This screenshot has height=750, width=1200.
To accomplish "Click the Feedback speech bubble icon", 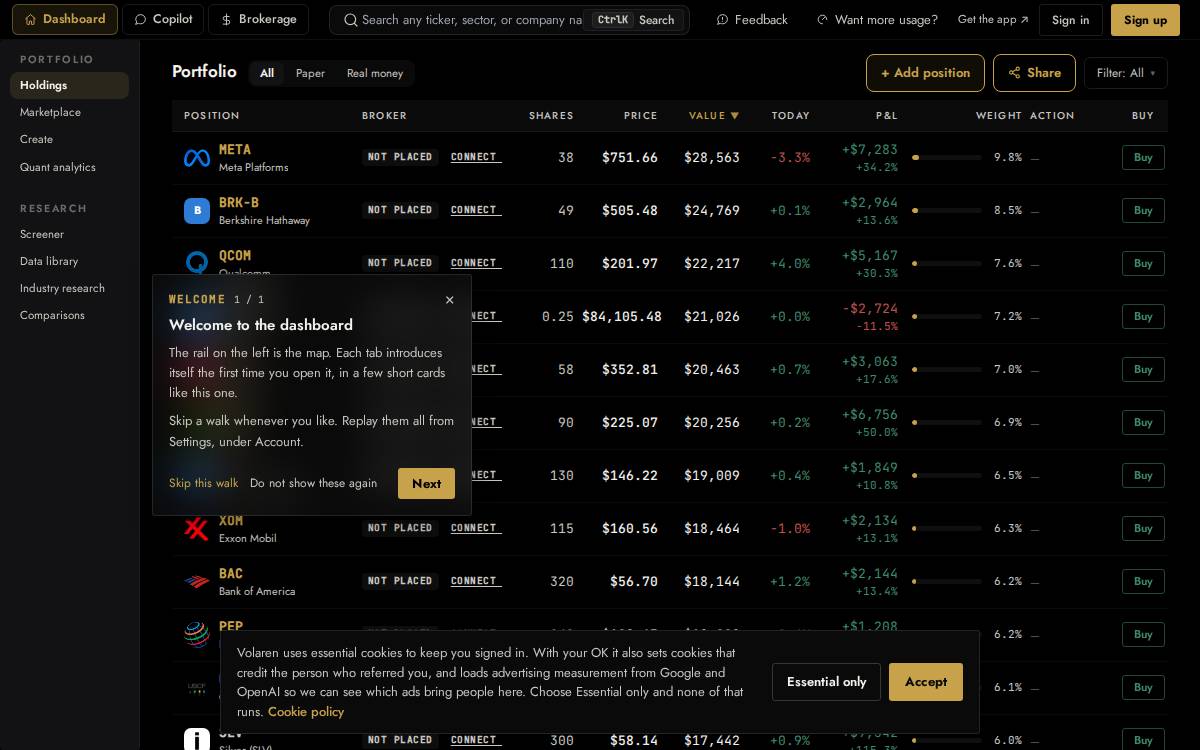I will coord(723,20).
